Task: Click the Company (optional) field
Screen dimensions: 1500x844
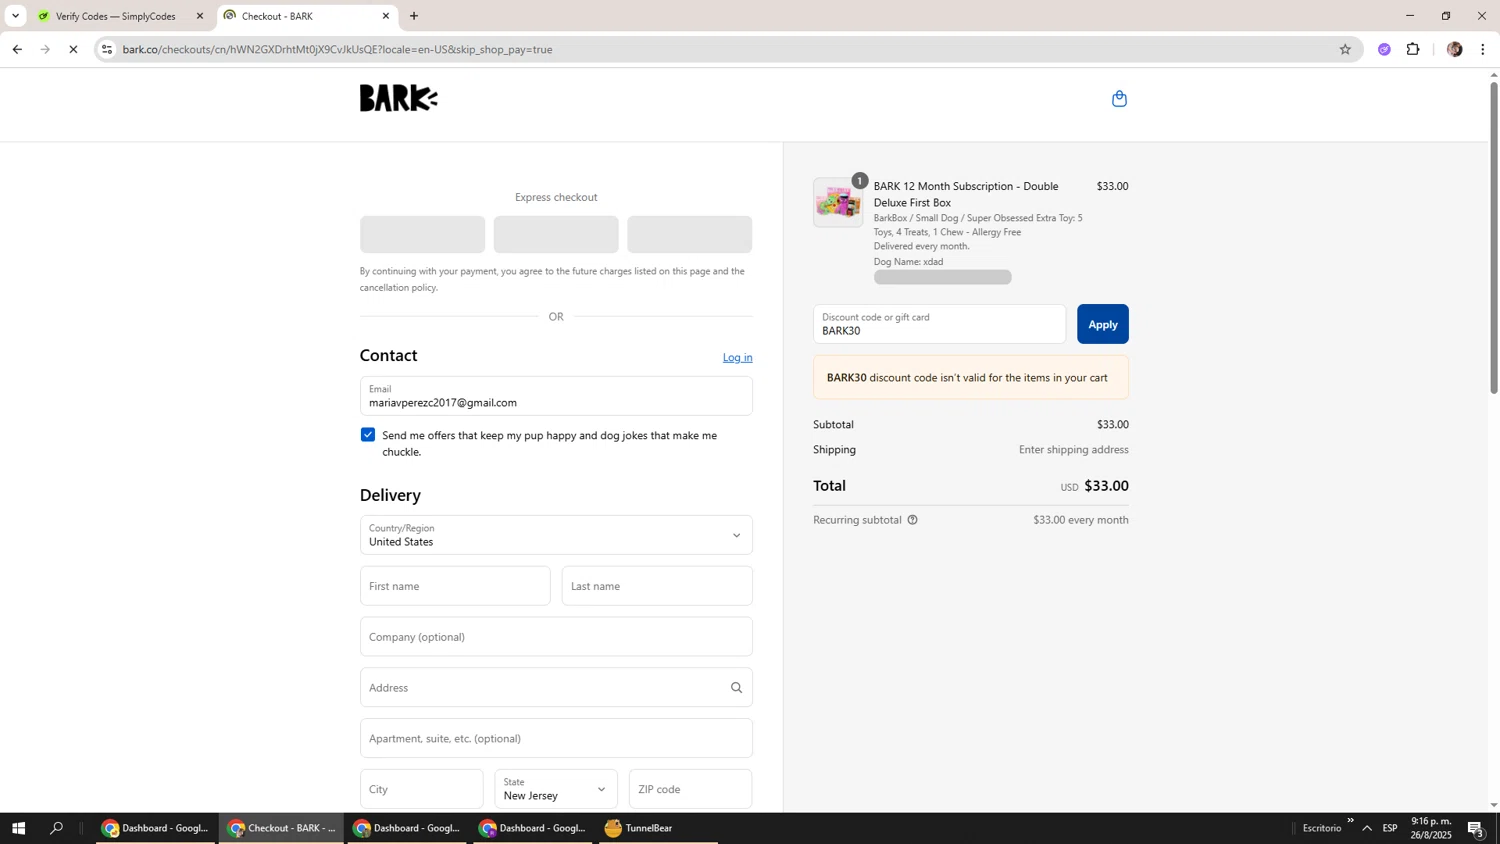Action: tap(556, 637)
